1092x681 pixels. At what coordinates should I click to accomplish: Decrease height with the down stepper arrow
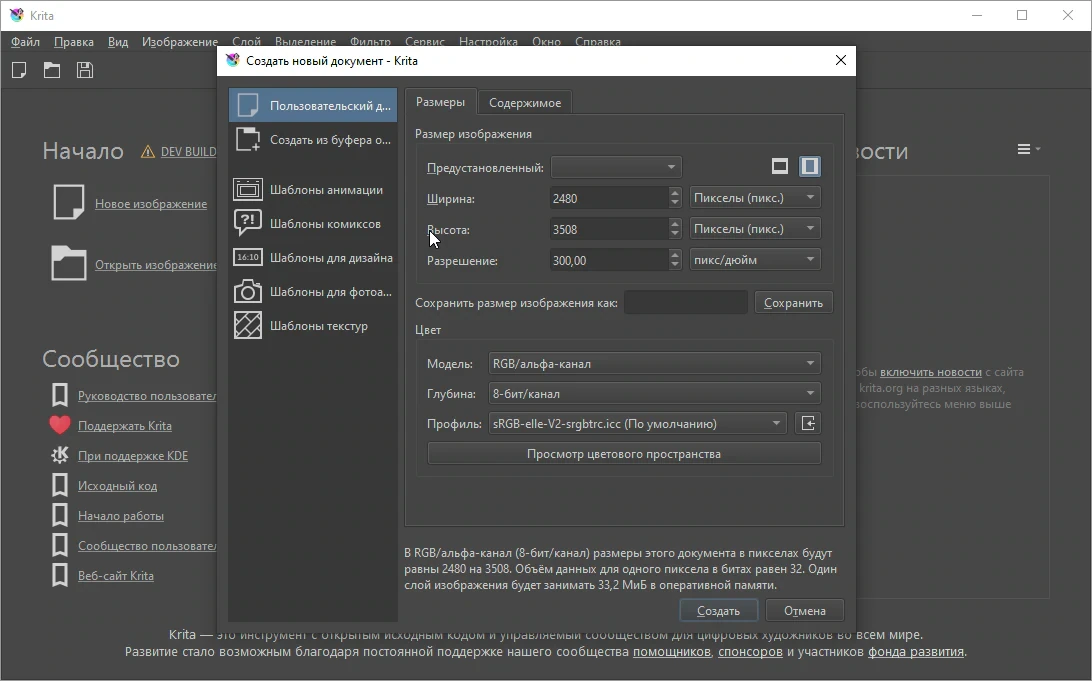click(x=674, y=234)
